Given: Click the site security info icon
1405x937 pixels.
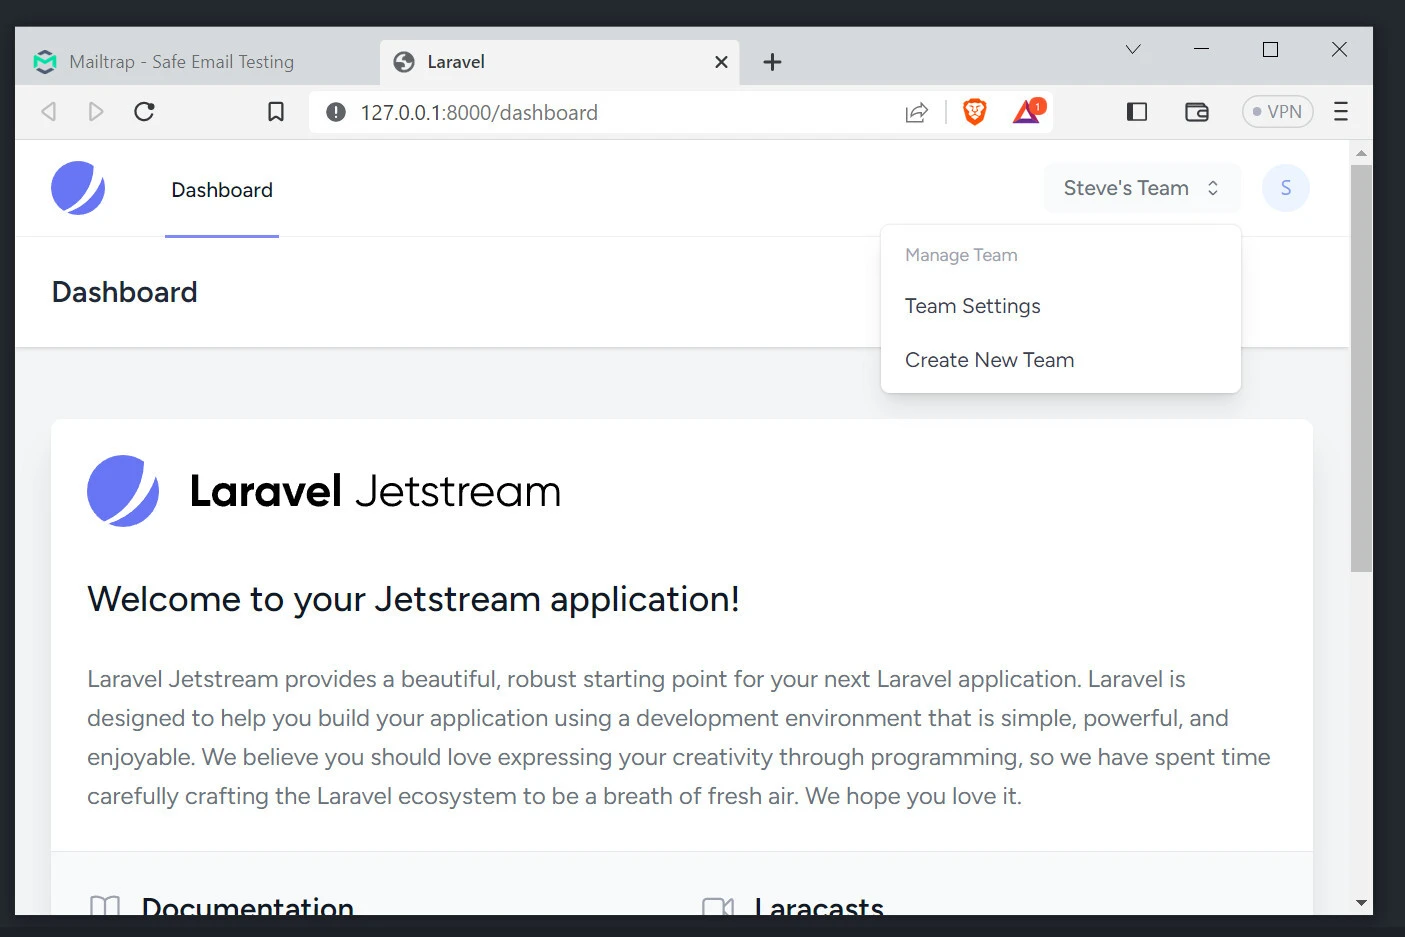Looking at the screenshot, I should coord(336,113).
